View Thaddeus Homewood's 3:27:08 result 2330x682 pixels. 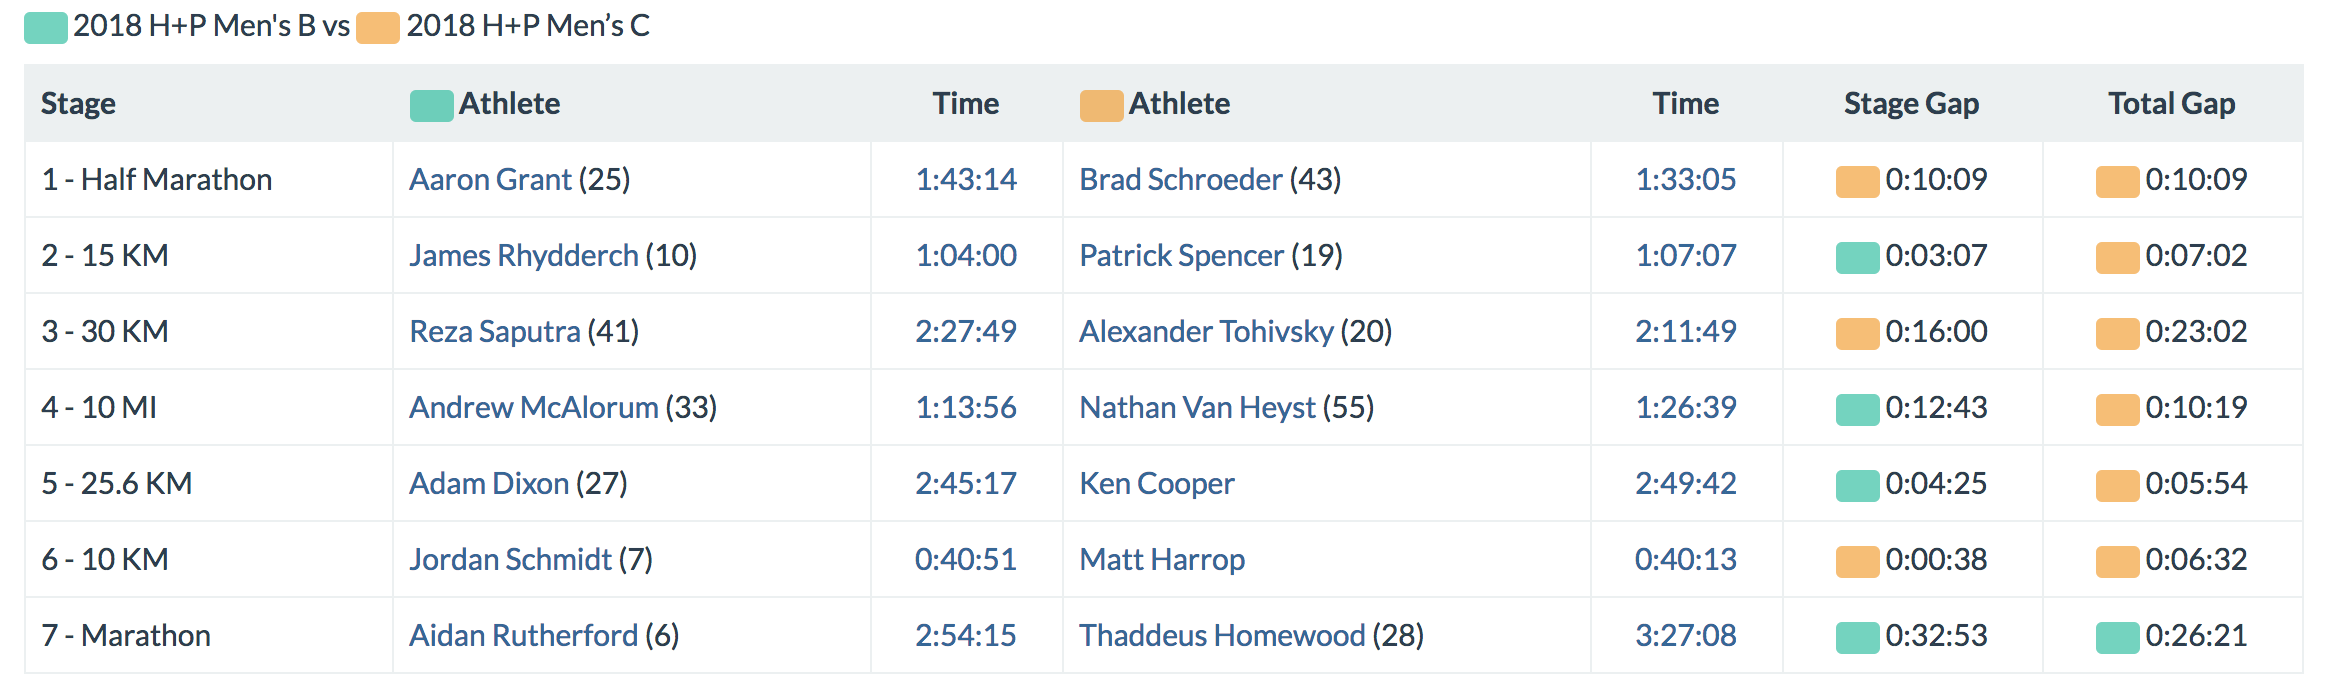(1685, 636)
